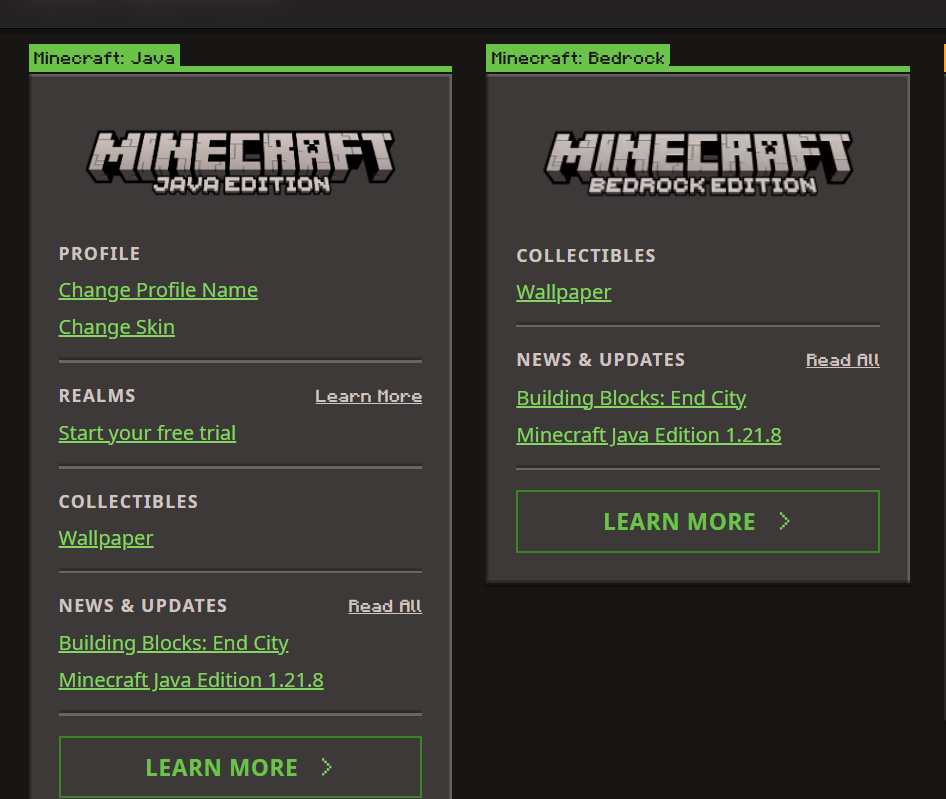
Task: Open Minecraft Java Edition 1.21.8 in Bedrock card
Action: (x=649, y=435)
